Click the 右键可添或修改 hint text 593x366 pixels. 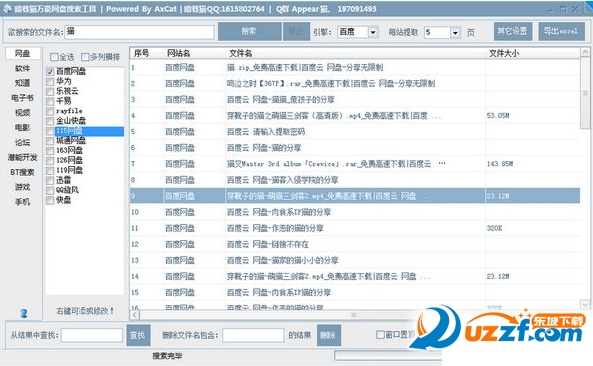(x=85, y=311)
